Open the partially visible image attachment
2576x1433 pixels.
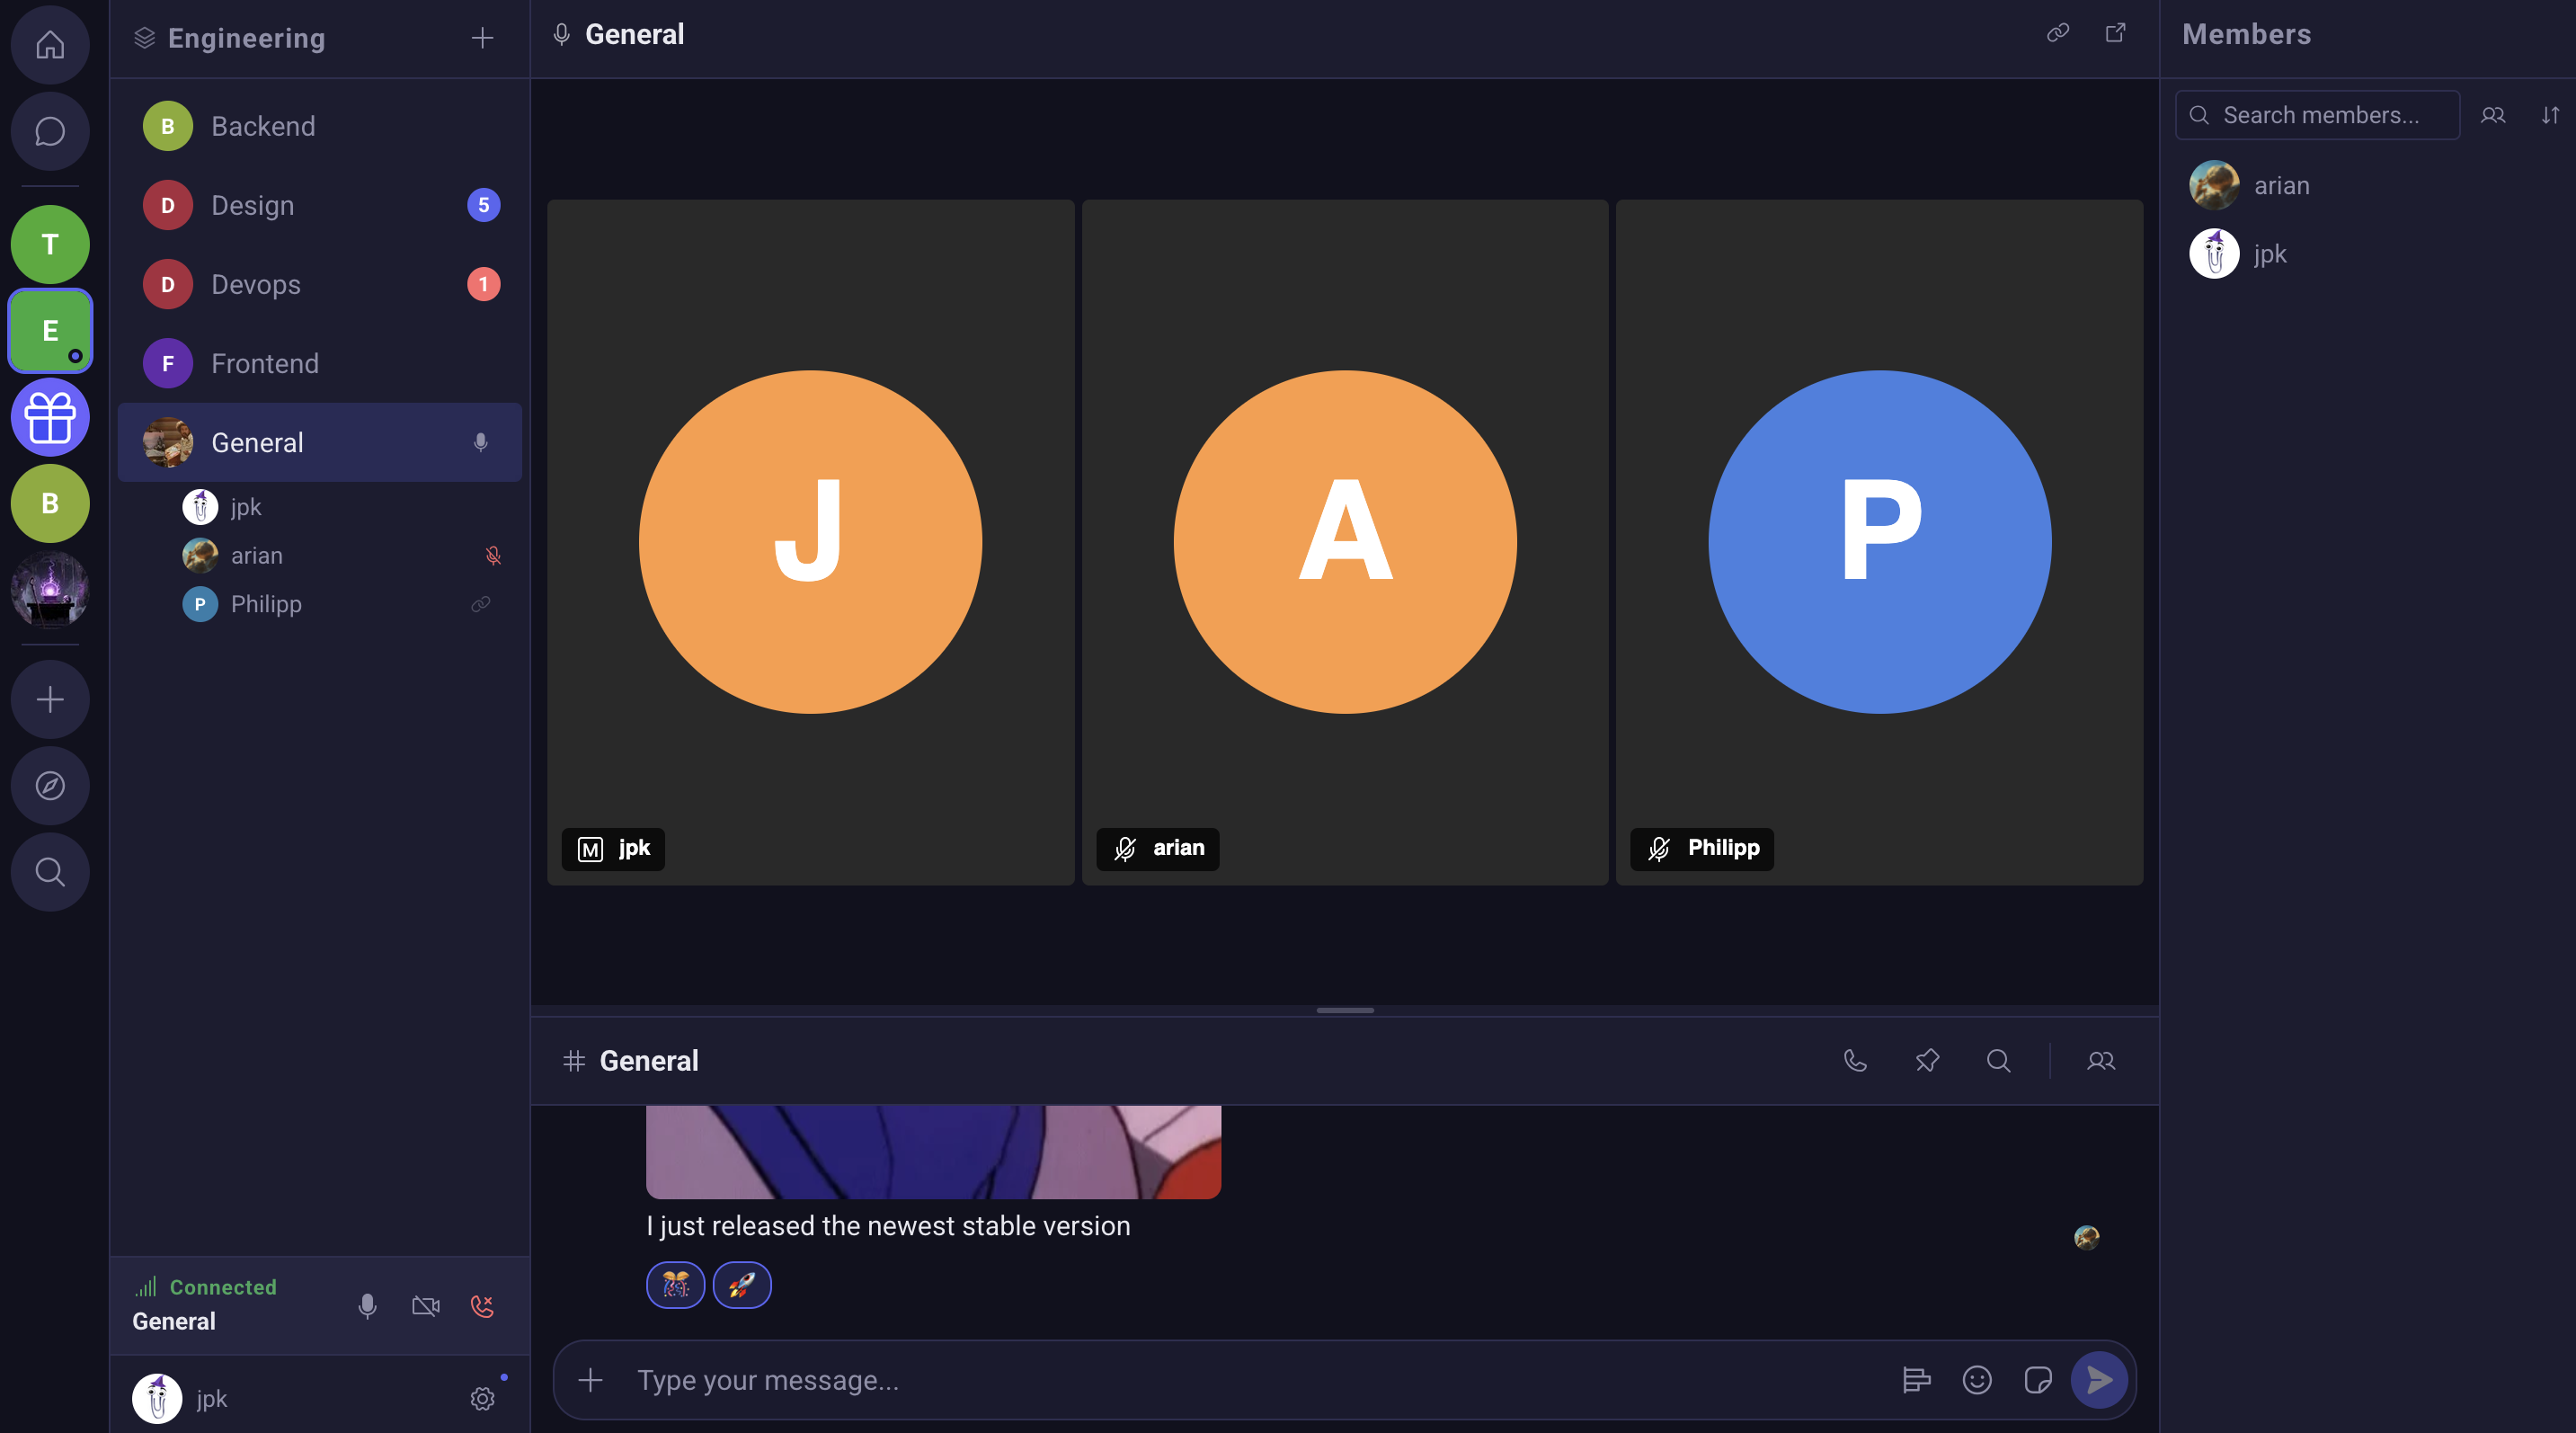click(x=933, y=1152)
